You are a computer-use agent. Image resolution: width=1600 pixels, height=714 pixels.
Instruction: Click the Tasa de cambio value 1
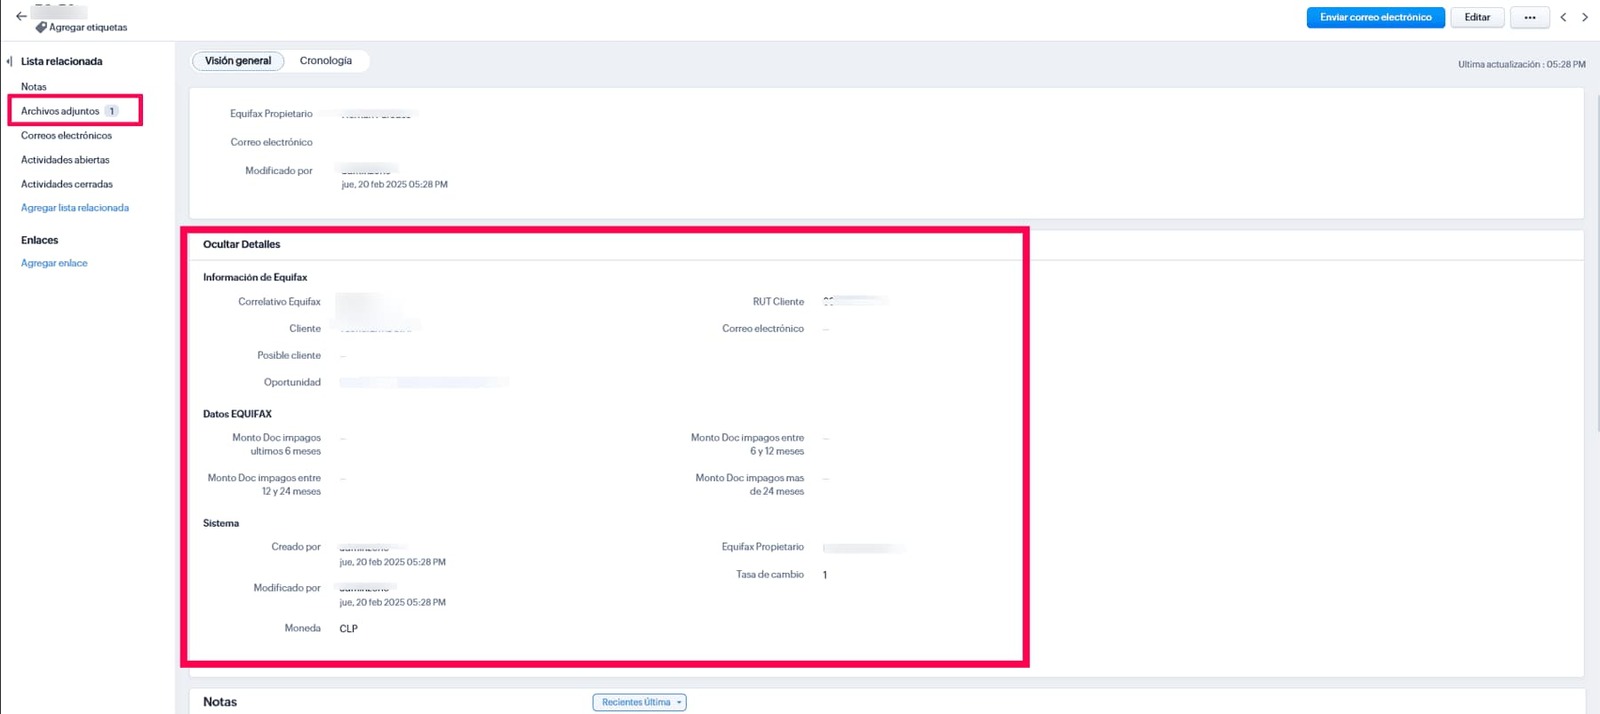(x=825, y=575)
